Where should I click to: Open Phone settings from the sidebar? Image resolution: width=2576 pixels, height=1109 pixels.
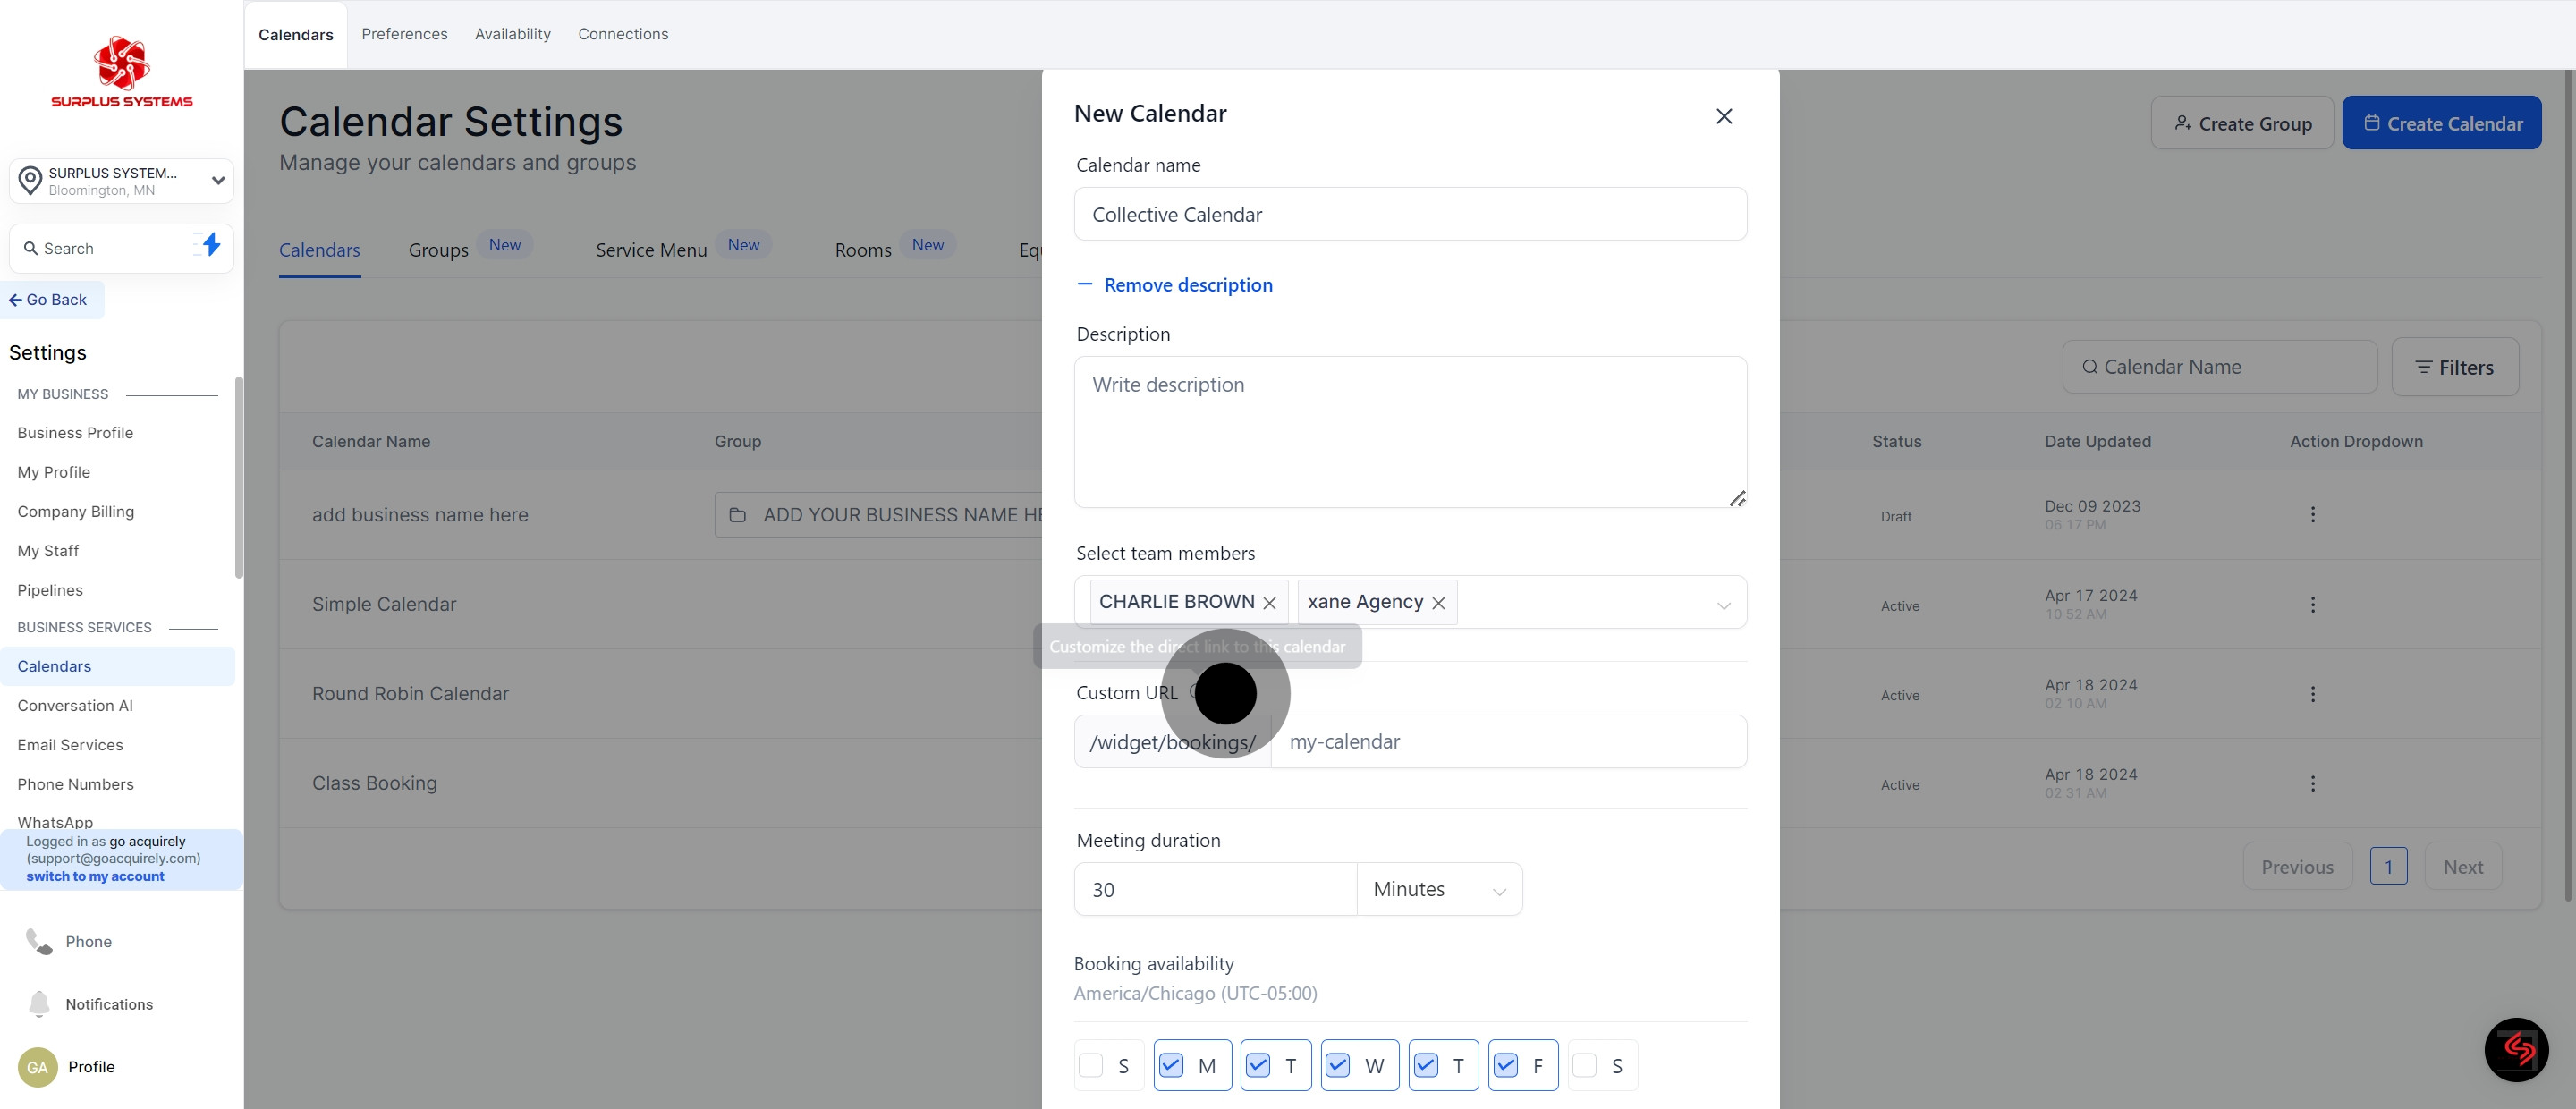point(88,941)
